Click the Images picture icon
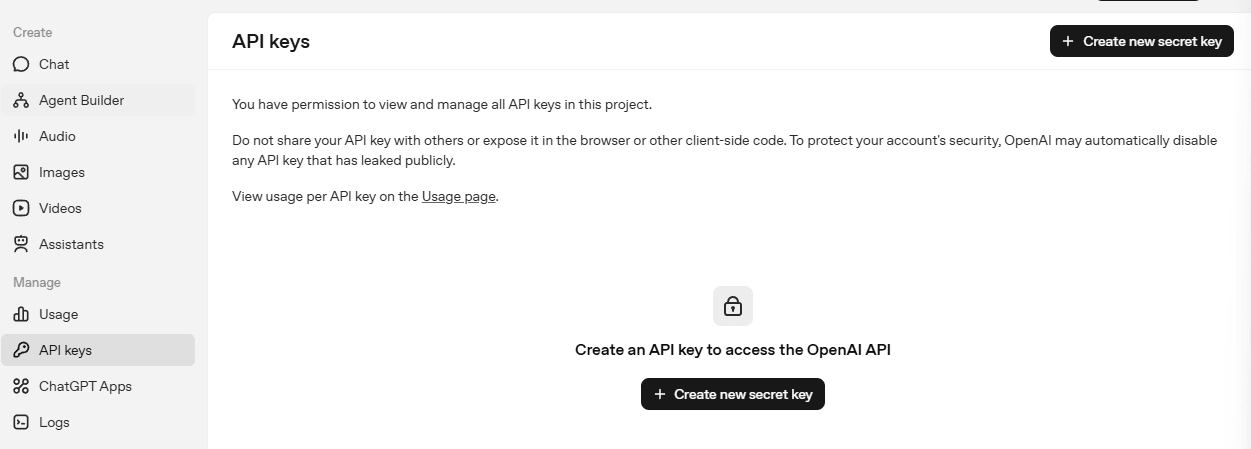 click(21, 172)
